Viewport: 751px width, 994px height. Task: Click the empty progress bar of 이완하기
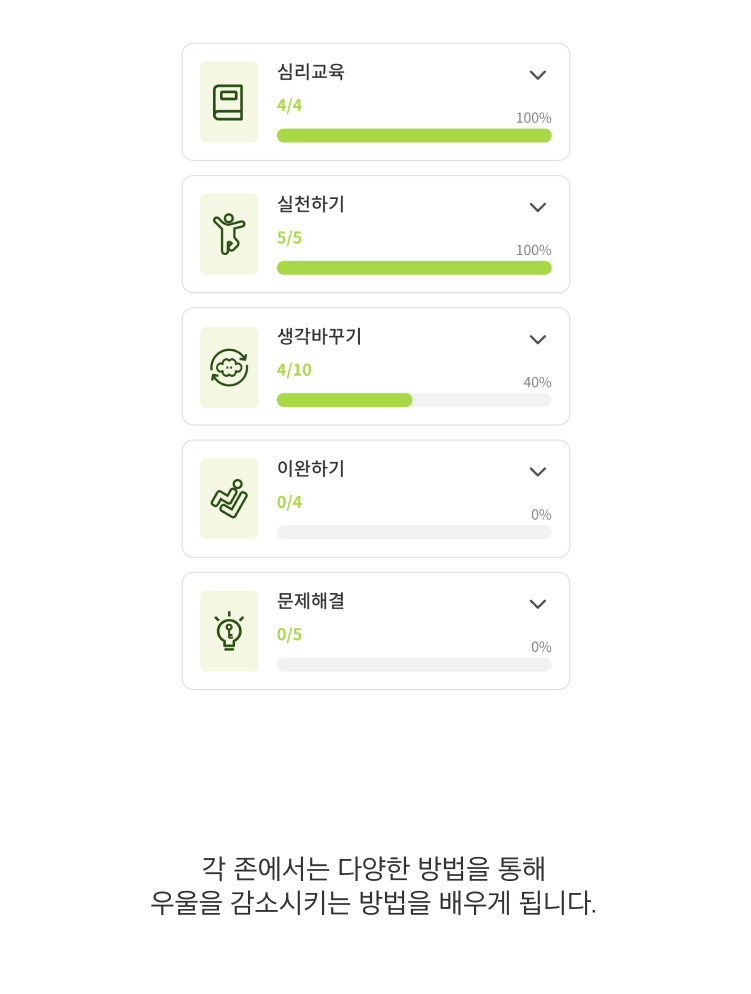click(414, 532)
